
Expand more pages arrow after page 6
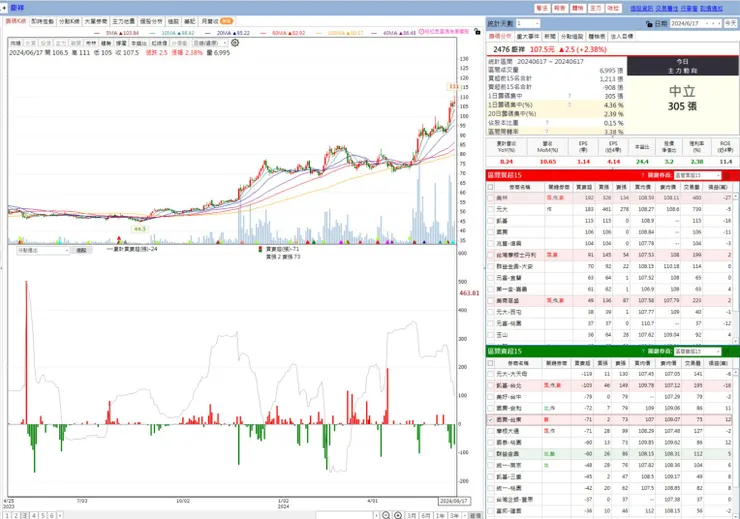(x=60, y=516)
